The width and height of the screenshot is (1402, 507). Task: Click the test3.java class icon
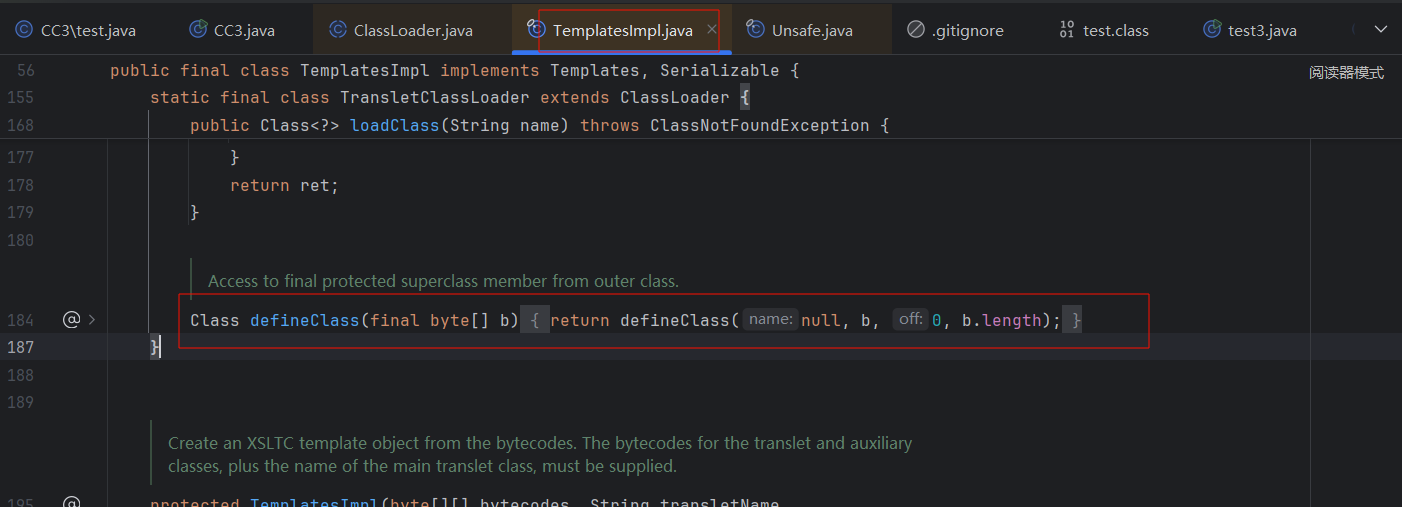click(x=1212, y=30)
